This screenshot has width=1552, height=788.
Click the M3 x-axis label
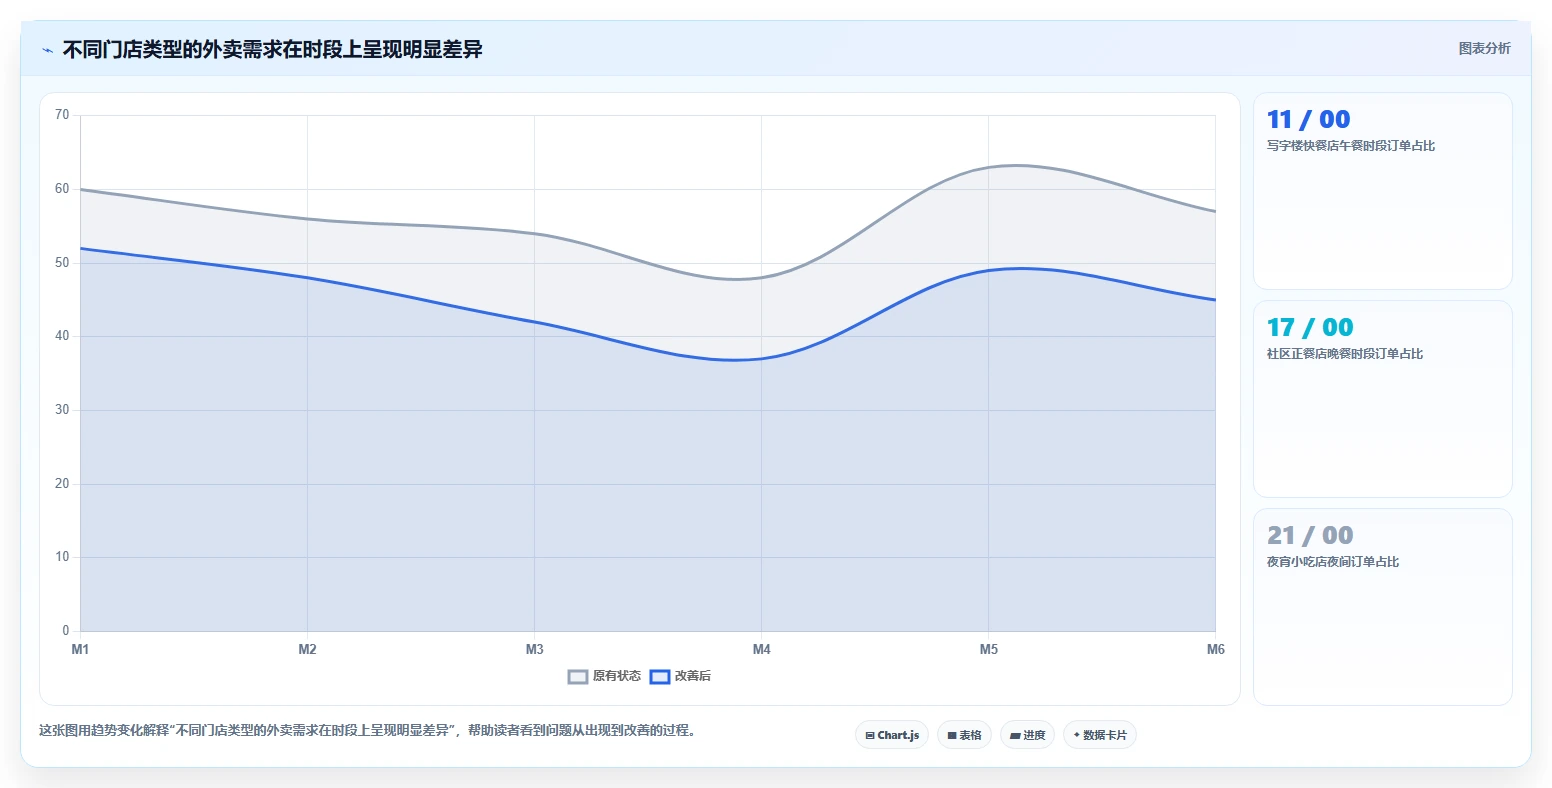point(534,650)
